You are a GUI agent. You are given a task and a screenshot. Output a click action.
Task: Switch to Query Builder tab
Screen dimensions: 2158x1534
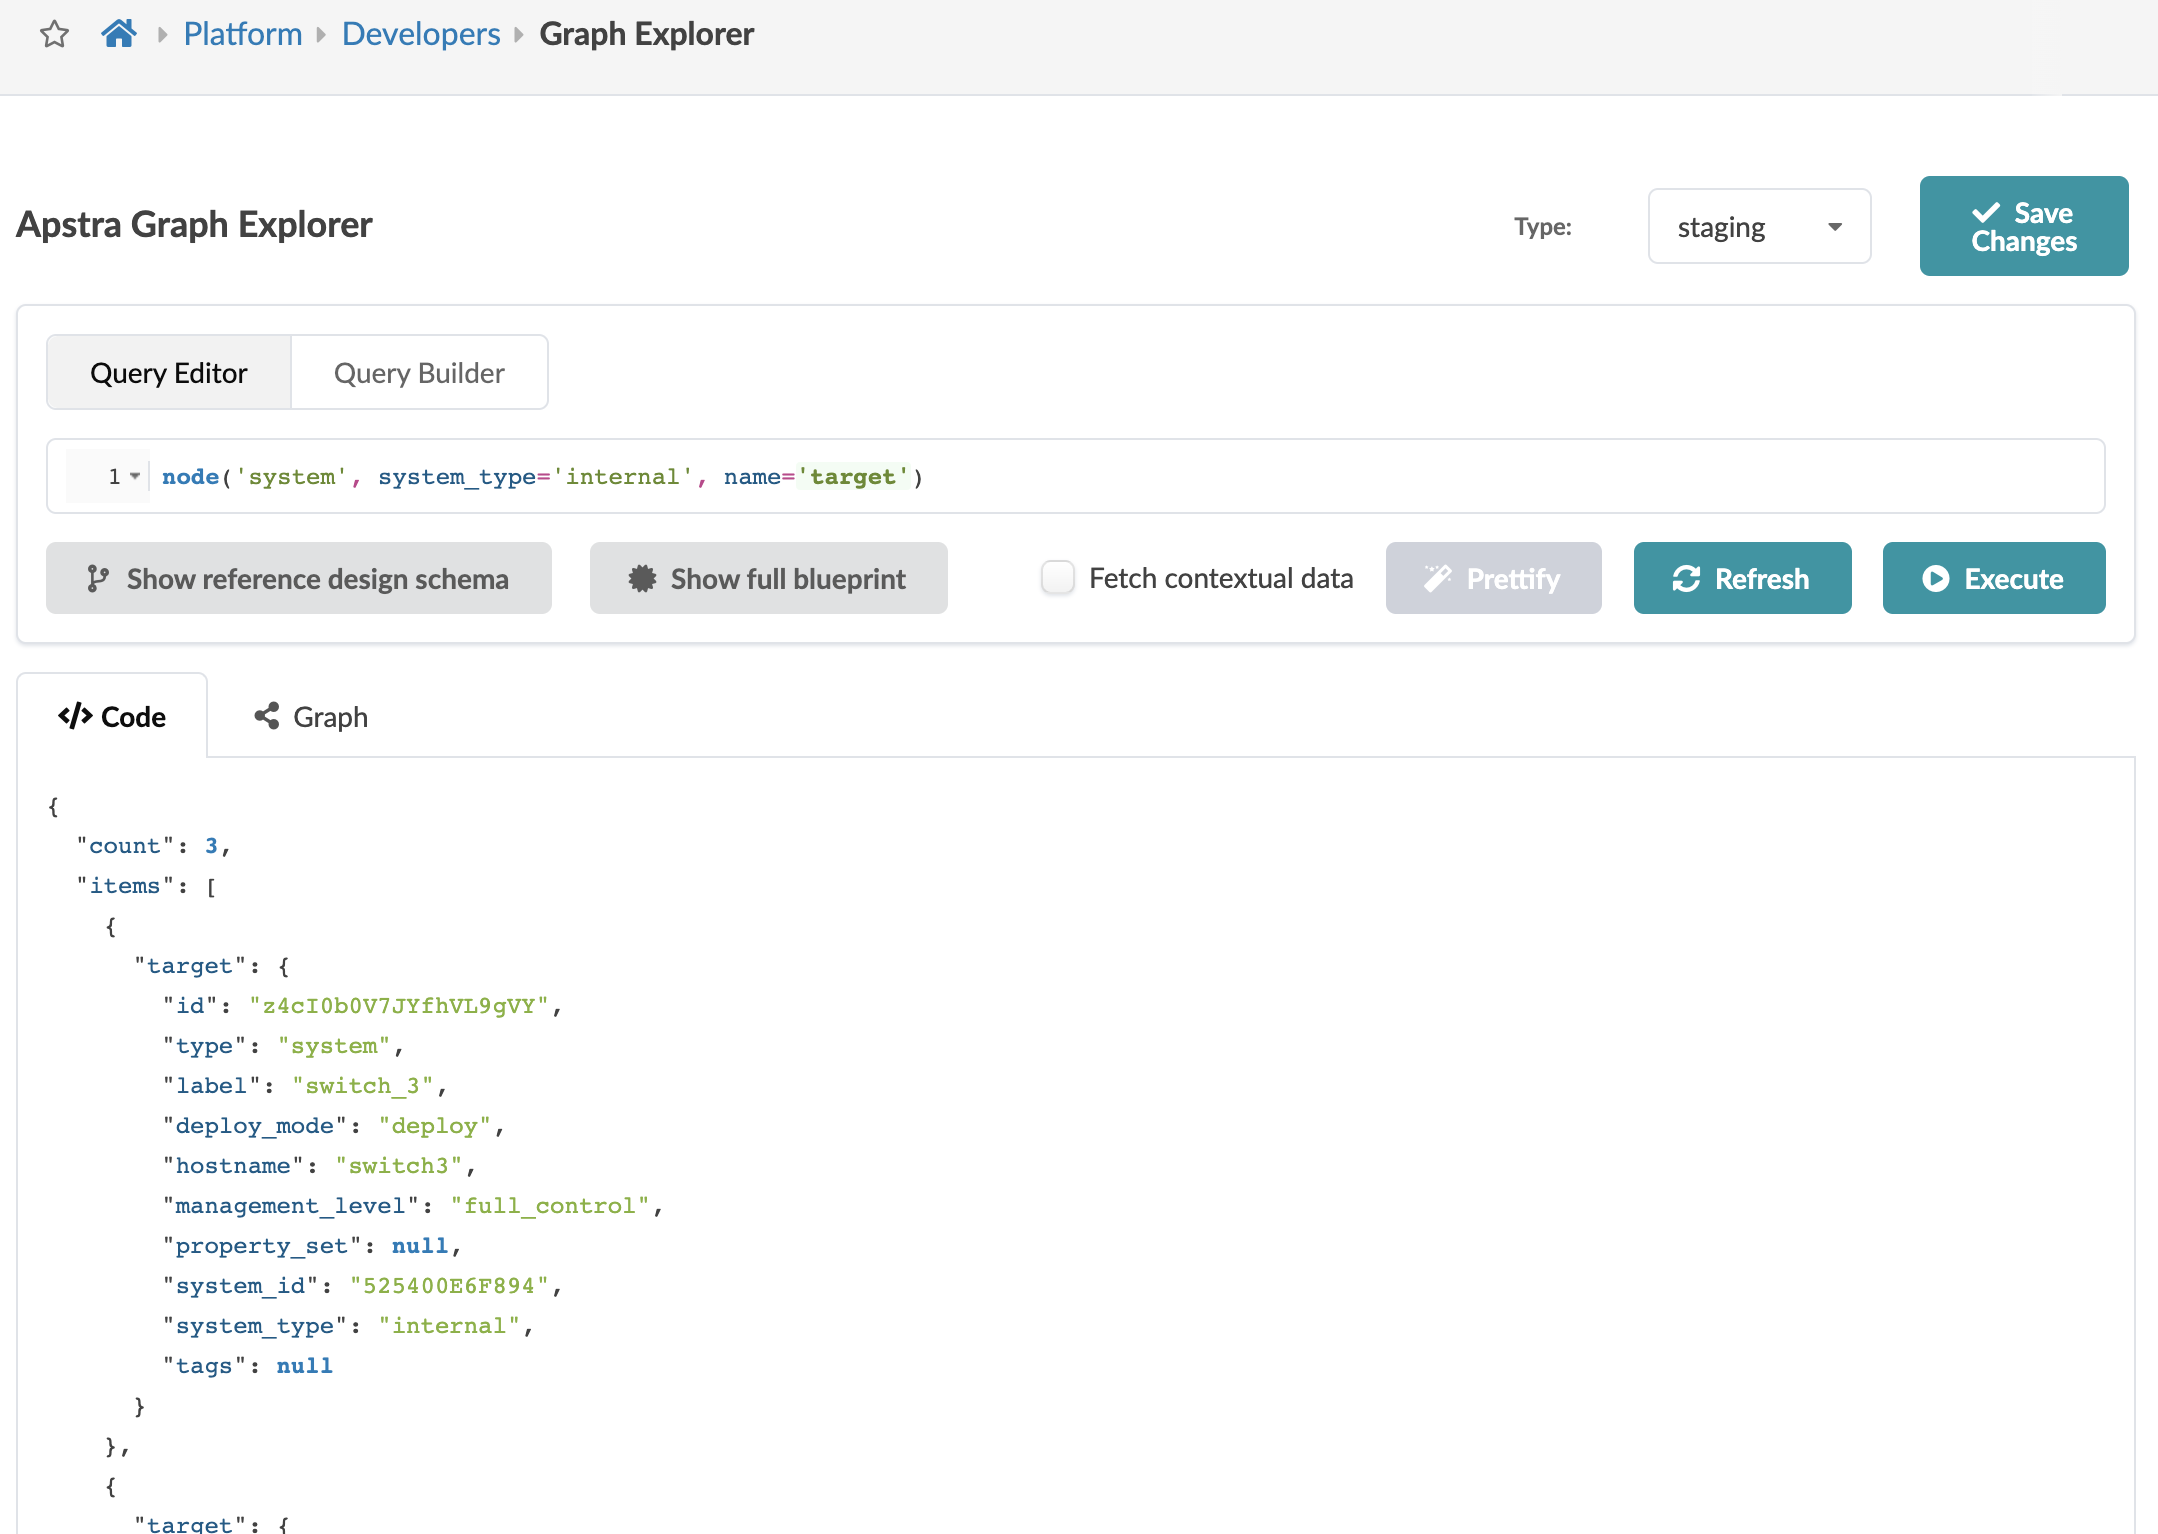(x=419, y=373)
